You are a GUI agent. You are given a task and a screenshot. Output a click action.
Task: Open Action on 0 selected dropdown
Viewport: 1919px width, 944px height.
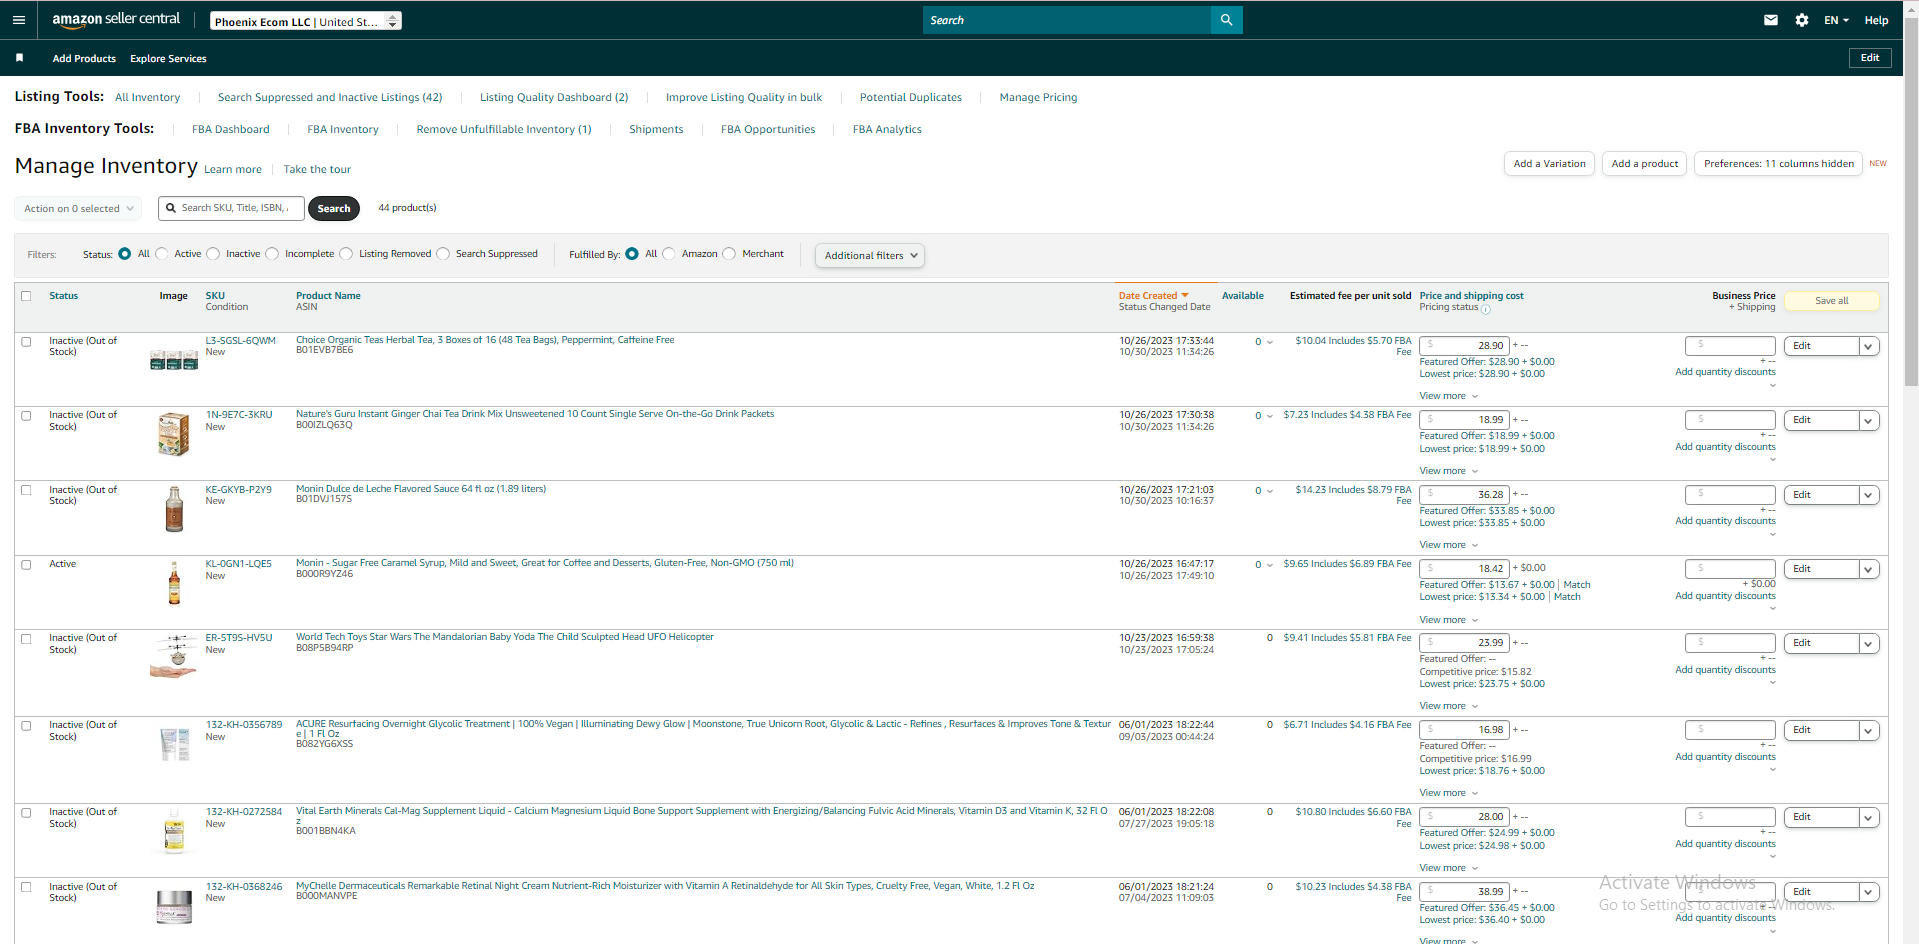coord(78,209)
